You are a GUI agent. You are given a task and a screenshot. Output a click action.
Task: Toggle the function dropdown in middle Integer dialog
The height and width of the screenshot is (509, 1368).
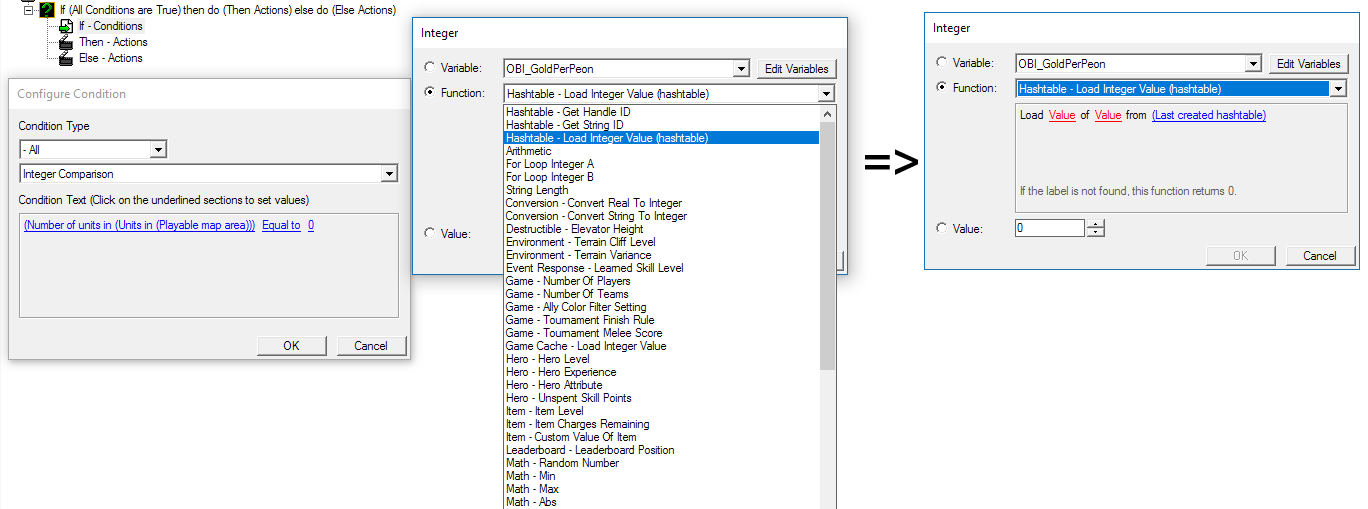click(x=825, y=94)
